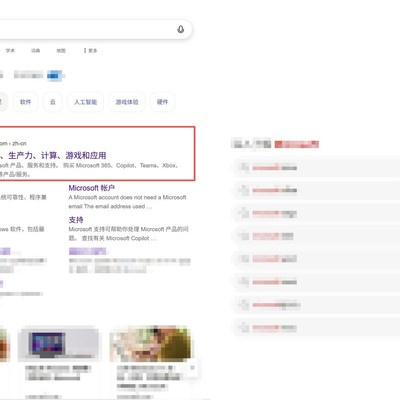Switch to the 词典 search tab

point(36,51)
